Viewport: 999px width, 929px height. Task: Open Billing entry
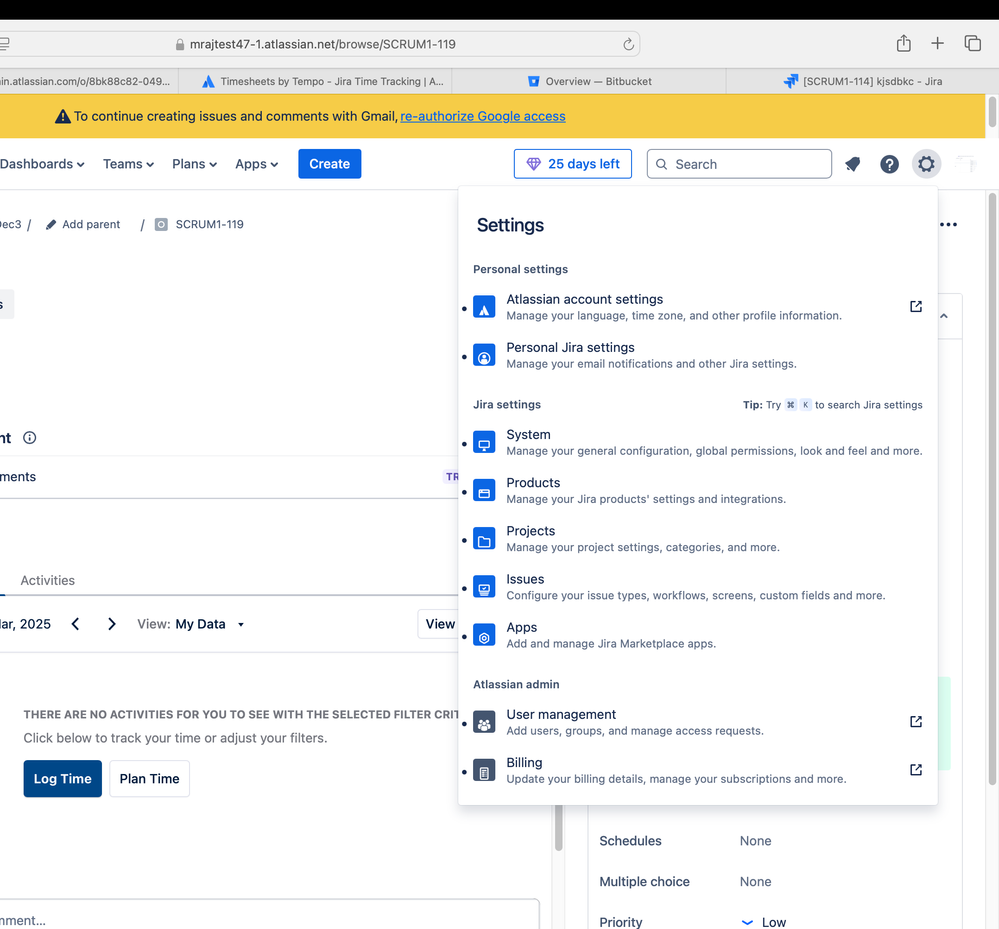coord(698,770)
